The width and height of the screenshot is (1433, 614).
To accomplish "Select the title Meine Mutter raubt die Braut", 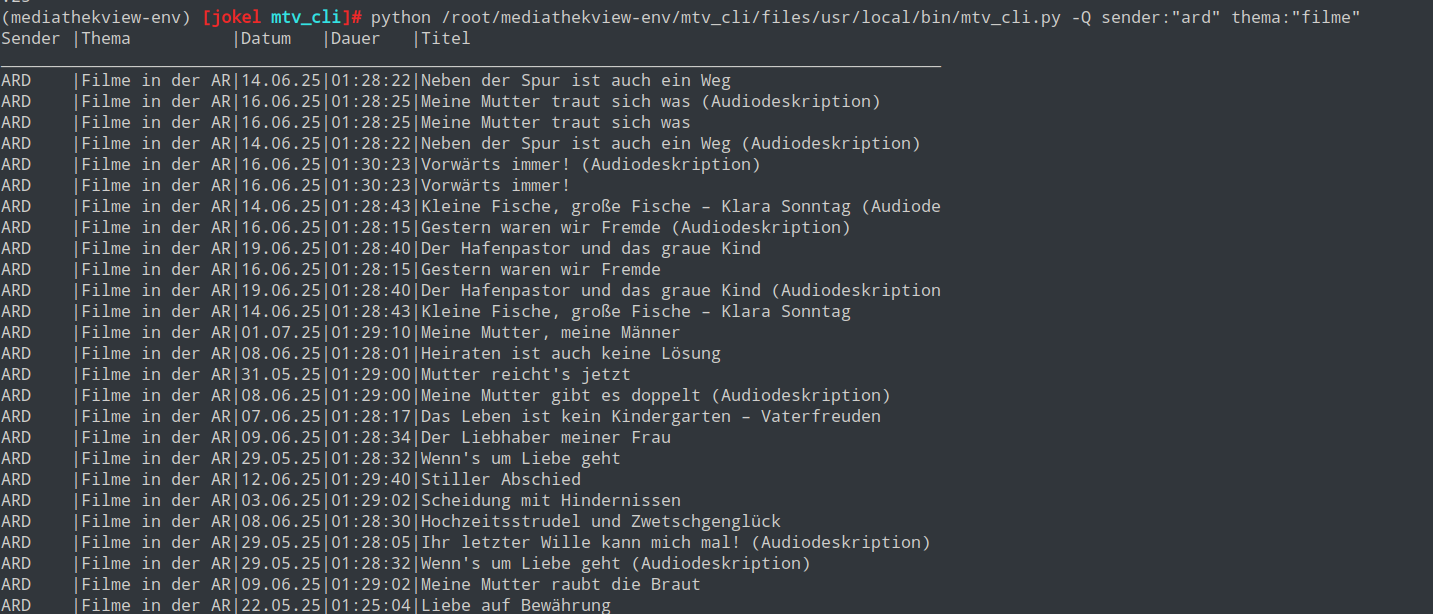I will pos(560,584).
